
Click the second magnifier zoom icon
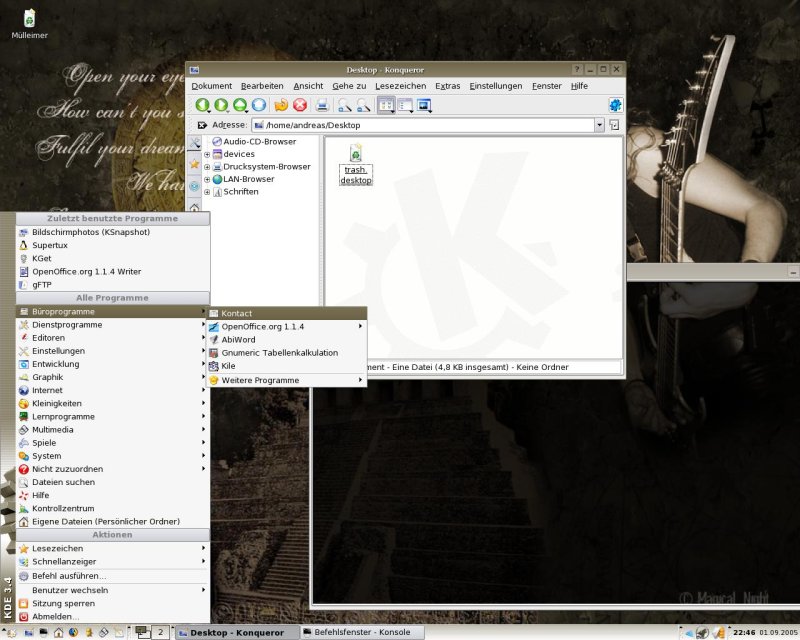coord(363,105)
